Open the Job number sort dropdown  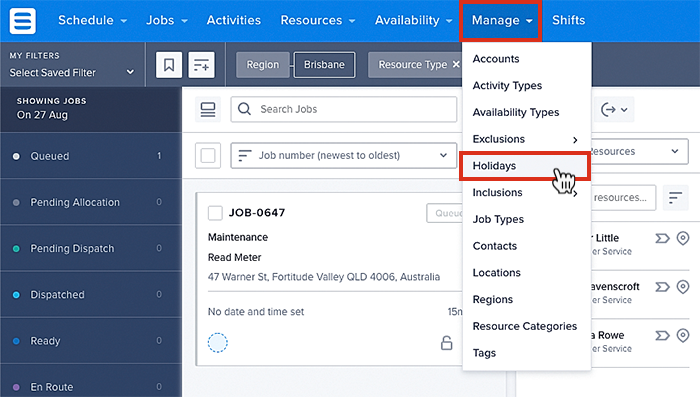(x=344, y=155)
